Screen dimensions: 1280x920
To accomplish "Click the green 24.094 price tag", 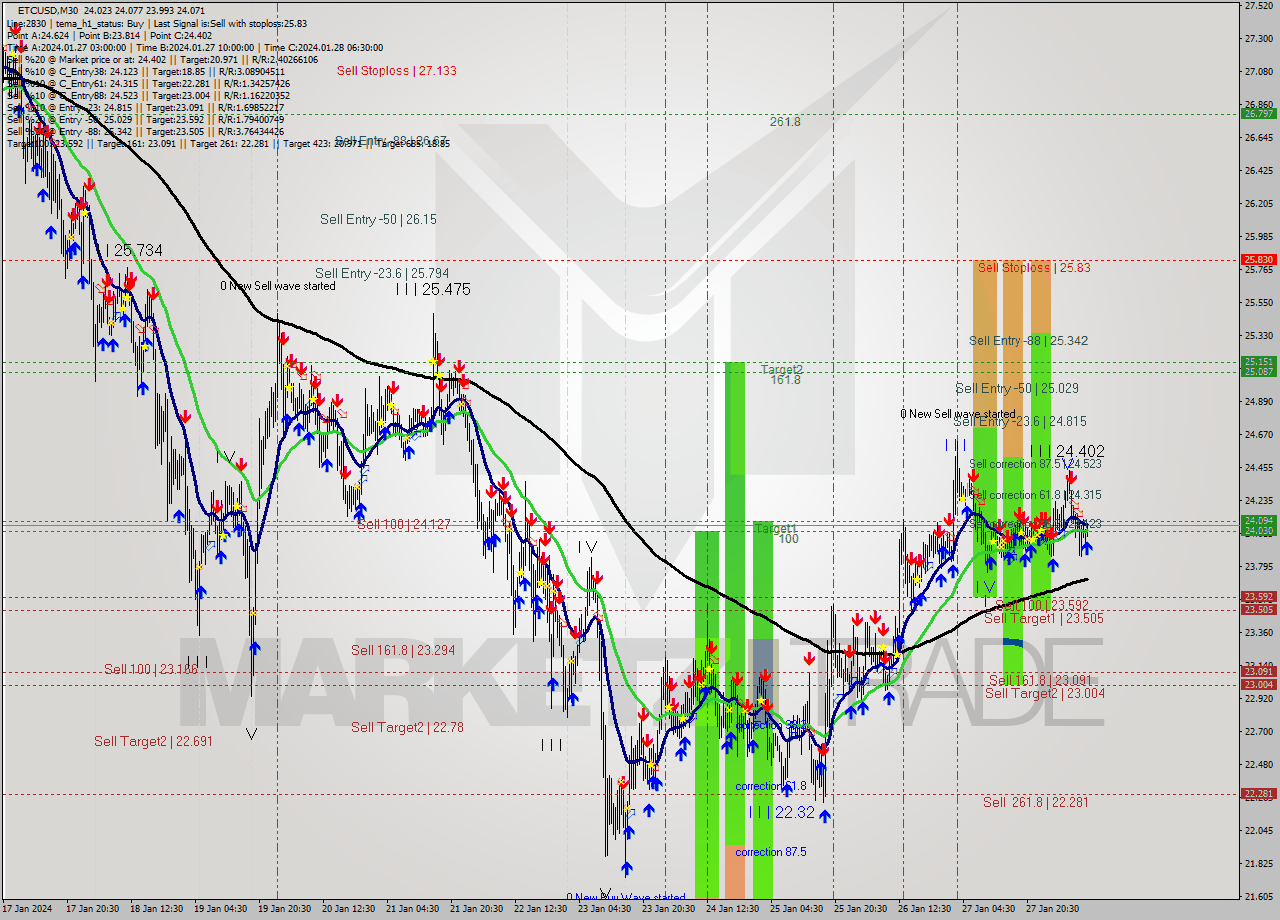I will click(x=1259, y=520).
